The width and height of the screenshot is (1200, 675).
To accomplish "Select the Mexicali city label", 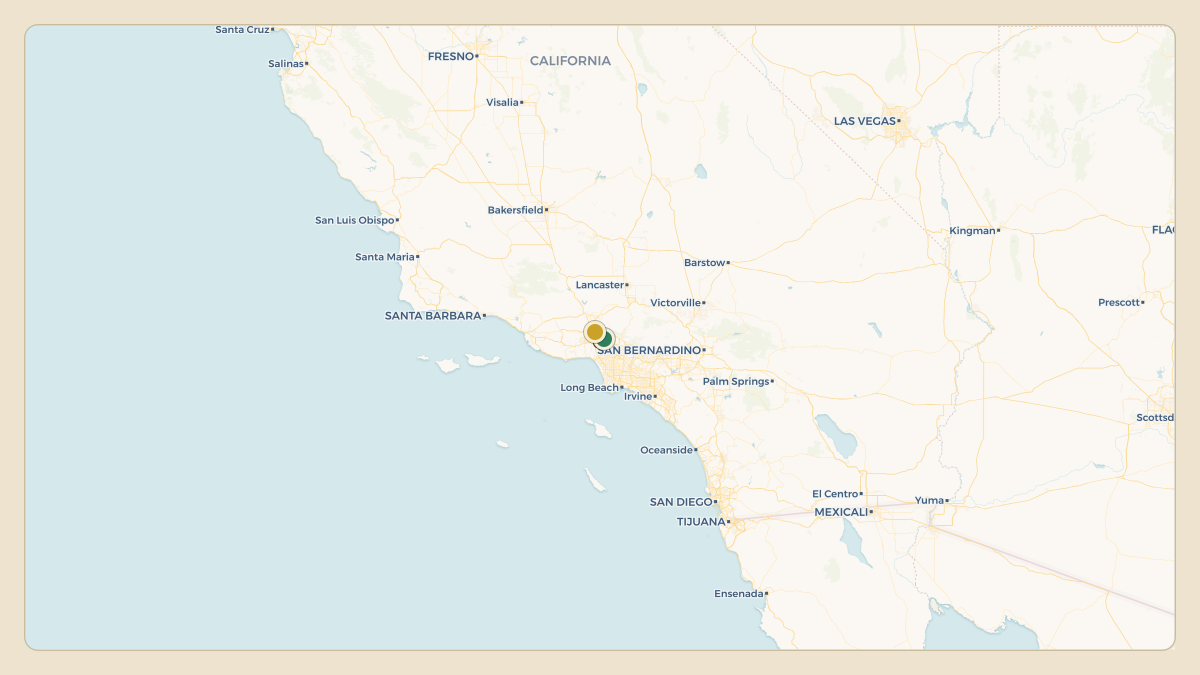I will (841, 512).
